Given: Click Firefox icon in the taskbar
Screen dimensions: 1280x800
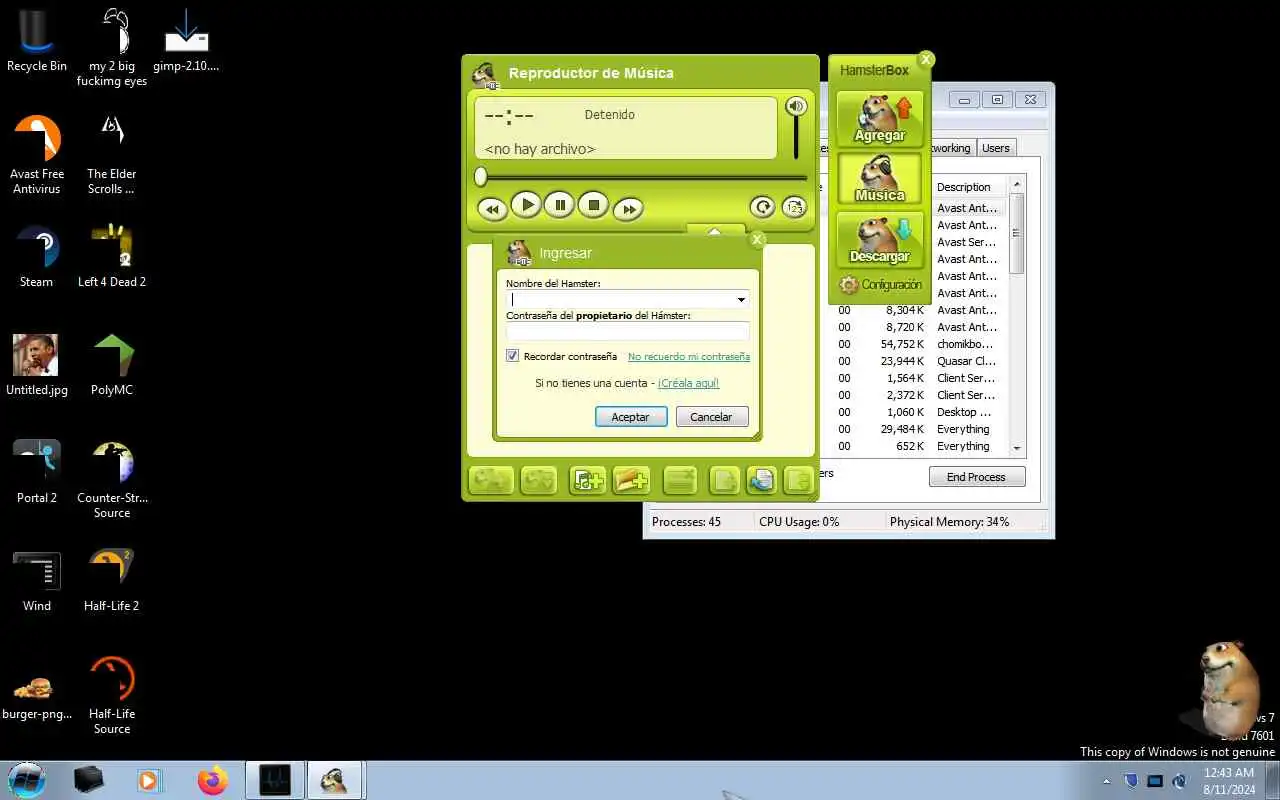Looking at the screenshot, I should 212,780.
